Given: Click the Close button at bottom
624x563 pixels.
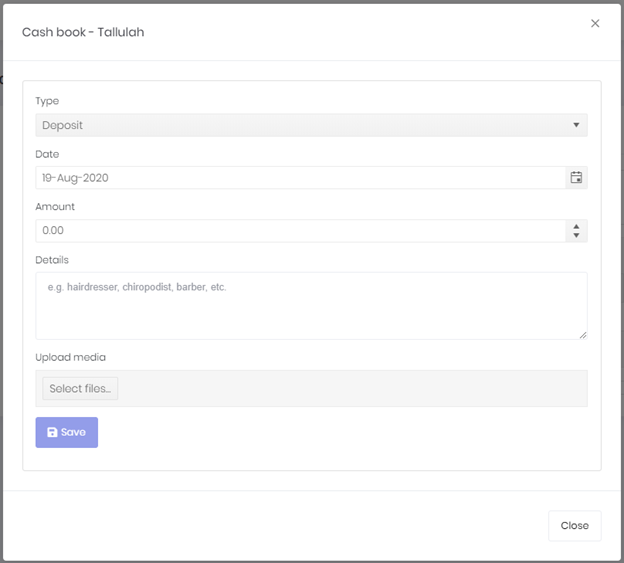Looking at the screenshot, I should click(574, 526).
